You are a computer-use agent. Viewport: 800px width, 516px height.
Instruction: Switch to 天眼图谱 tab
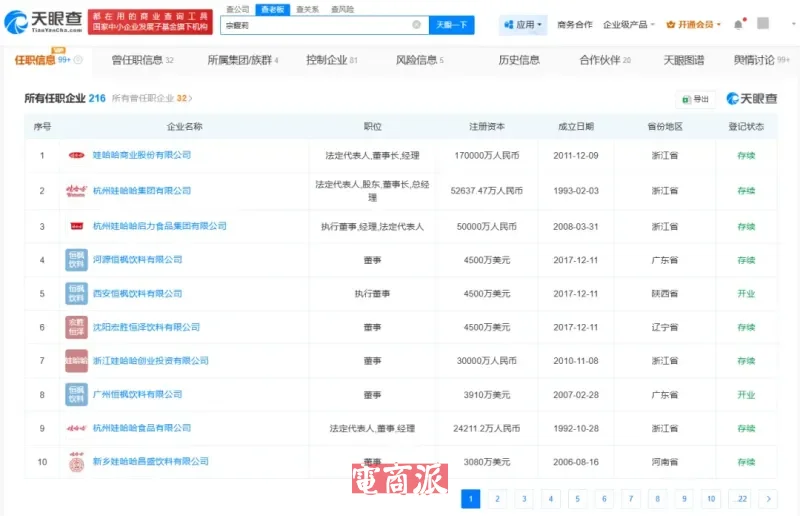tap(684, 60)
